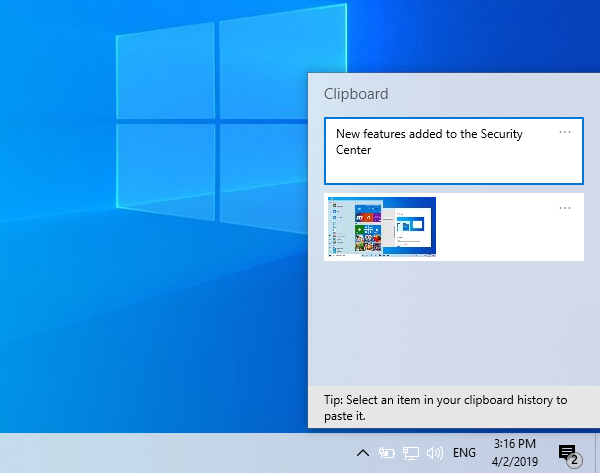Click the Clipboard panel heading
The height and width of the screenshot is (473, 600).
356,94
